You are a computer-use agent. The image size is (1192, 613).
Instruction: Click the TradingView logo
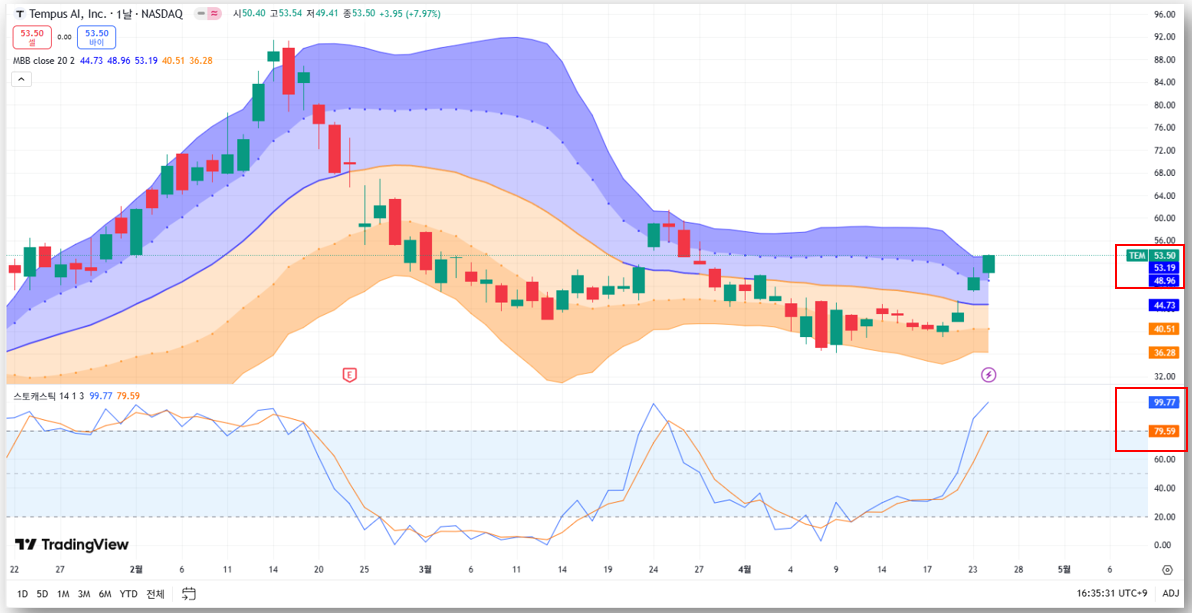pos(72,545)
